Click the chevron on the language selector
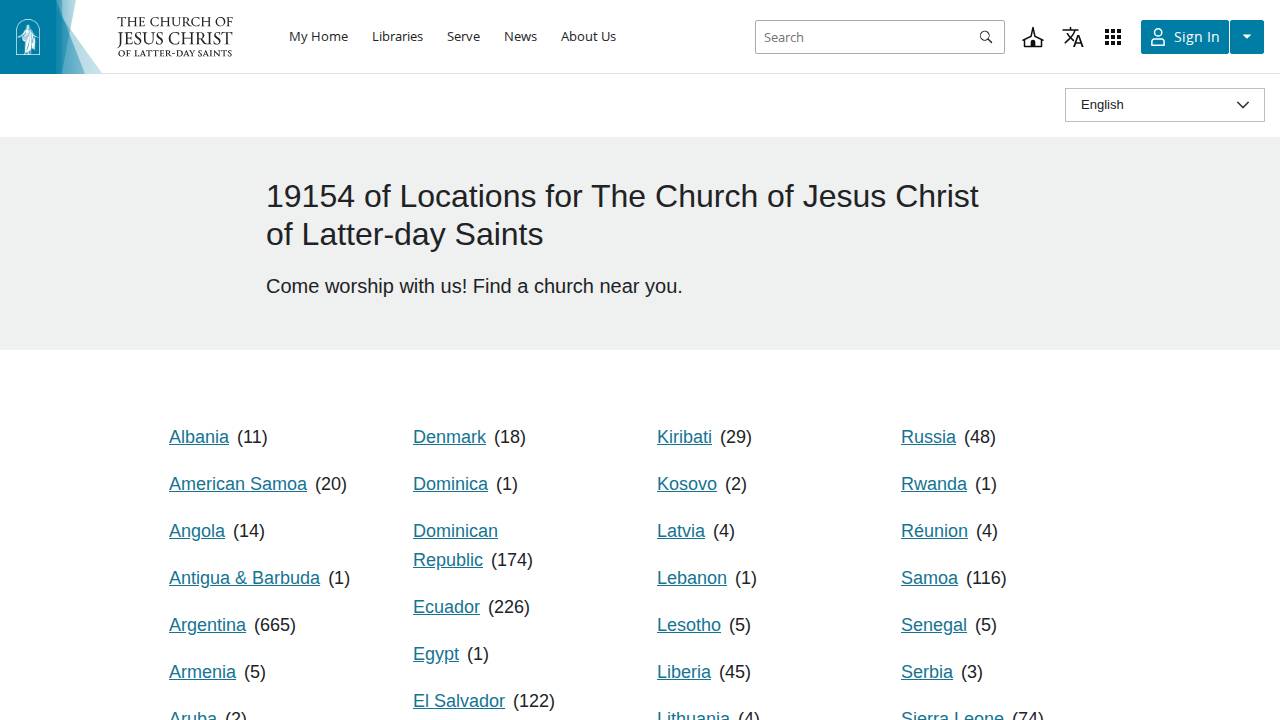1280x720 pixels. click(1243, 105)
